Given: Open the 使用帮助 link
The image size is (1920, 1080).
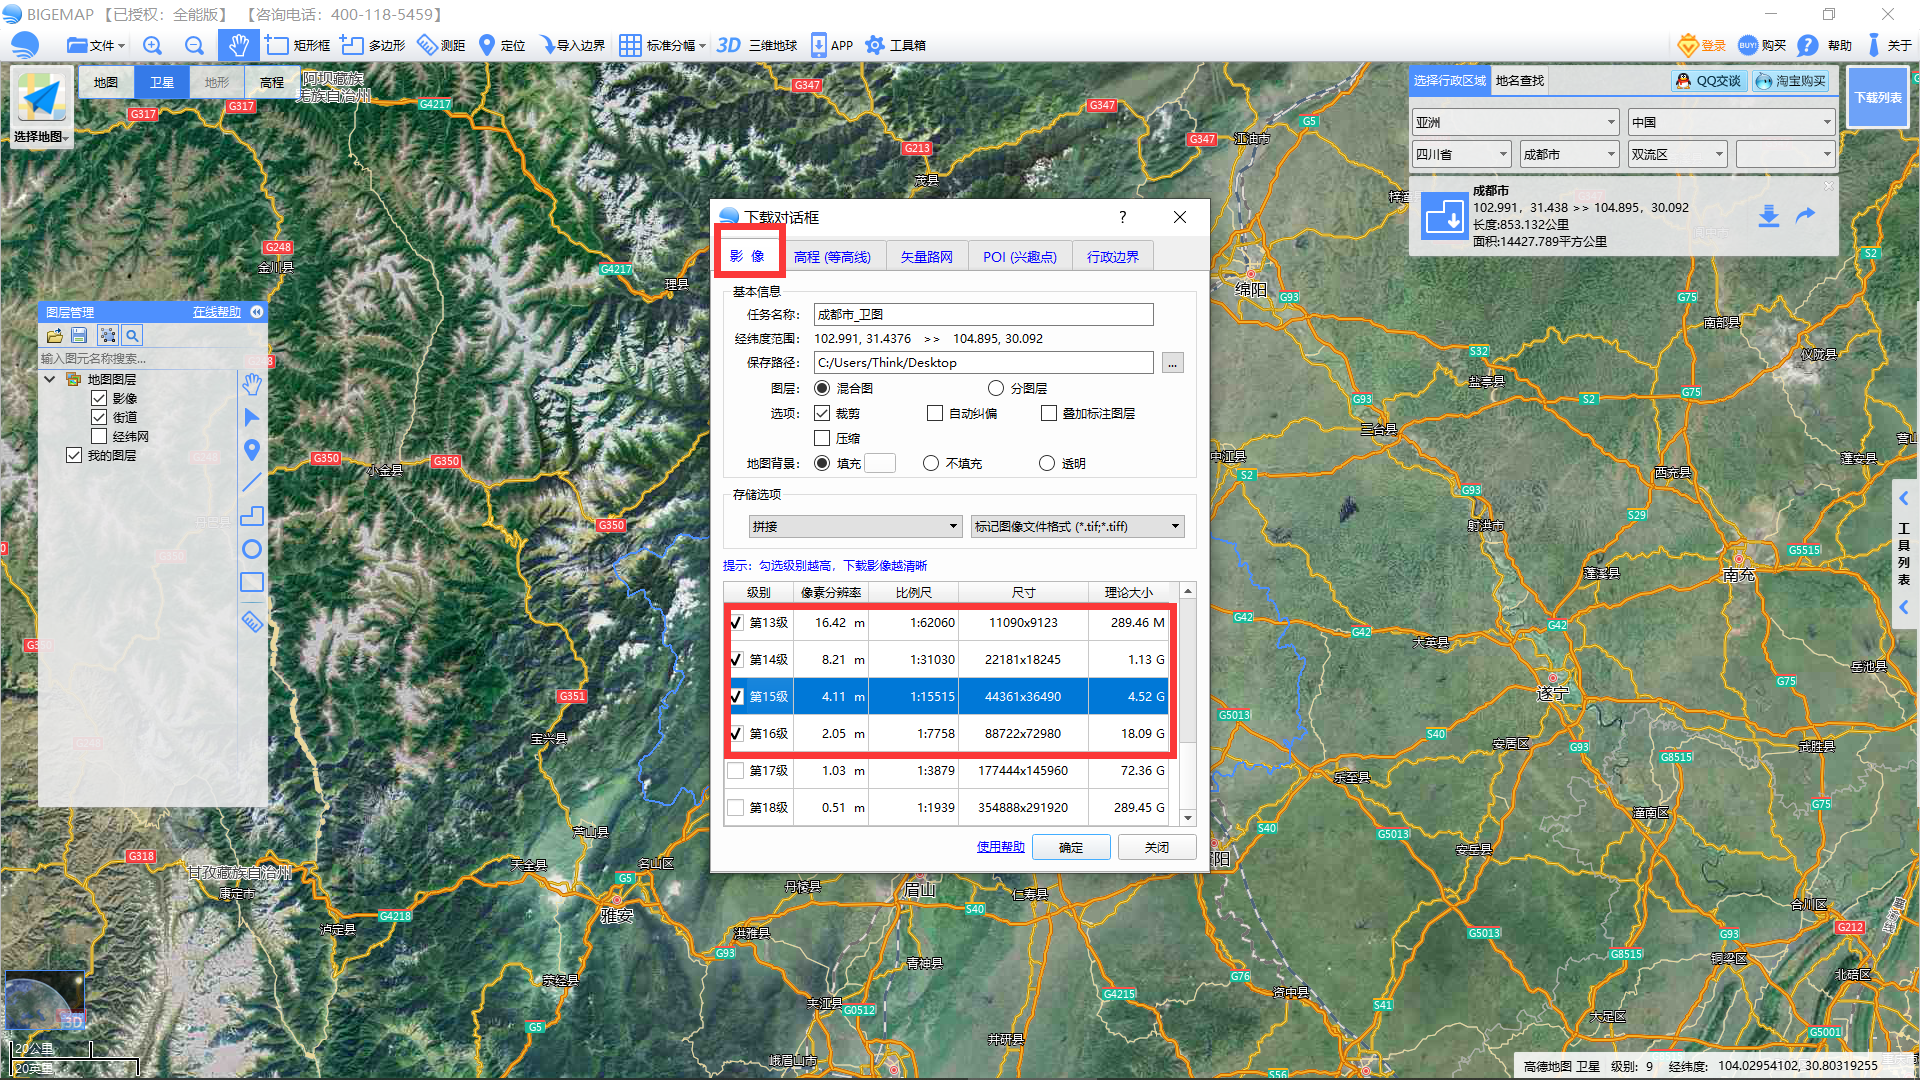Looking at the screenshot, I should click(x=1000, y=847).
